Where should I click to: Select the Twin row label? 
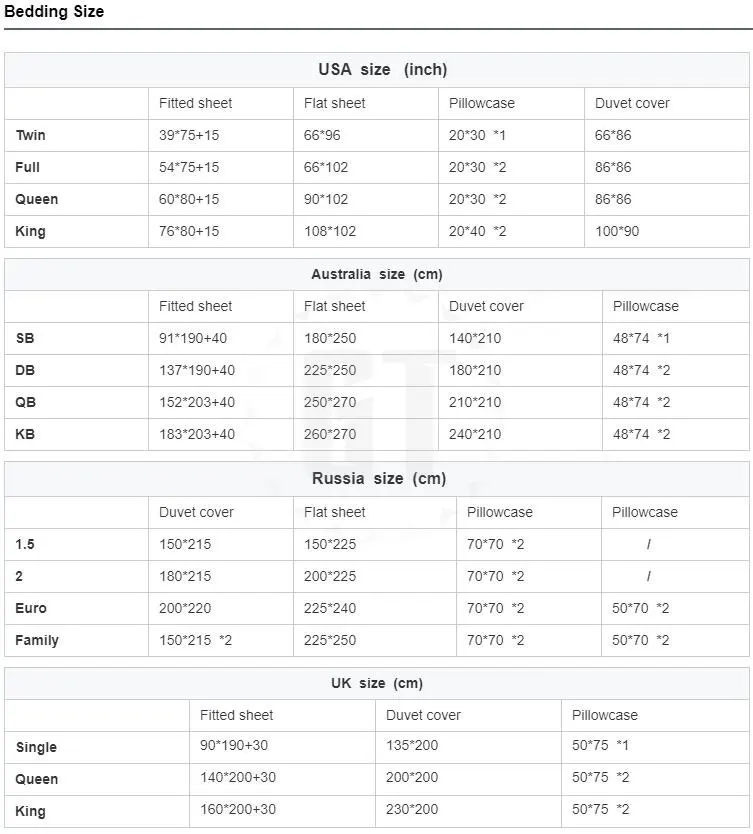pos(30,135)
